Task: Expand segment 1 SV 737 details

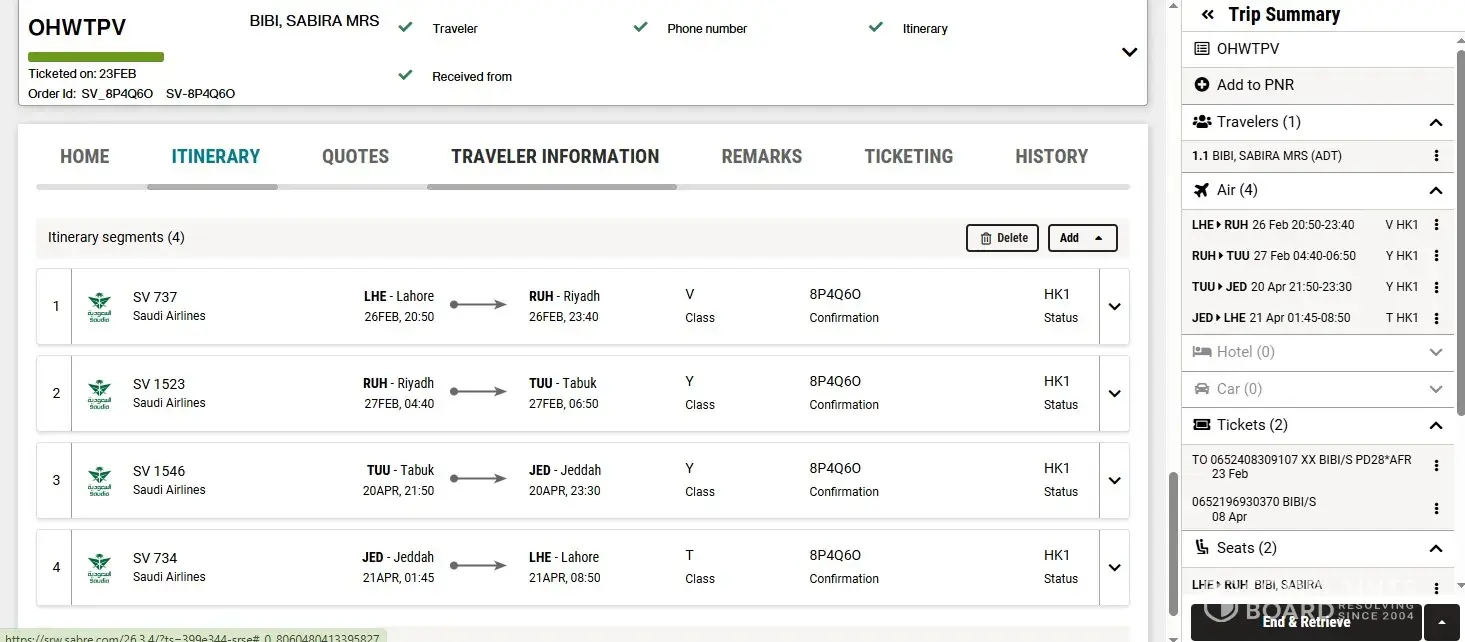Action: click(1114, 307)
